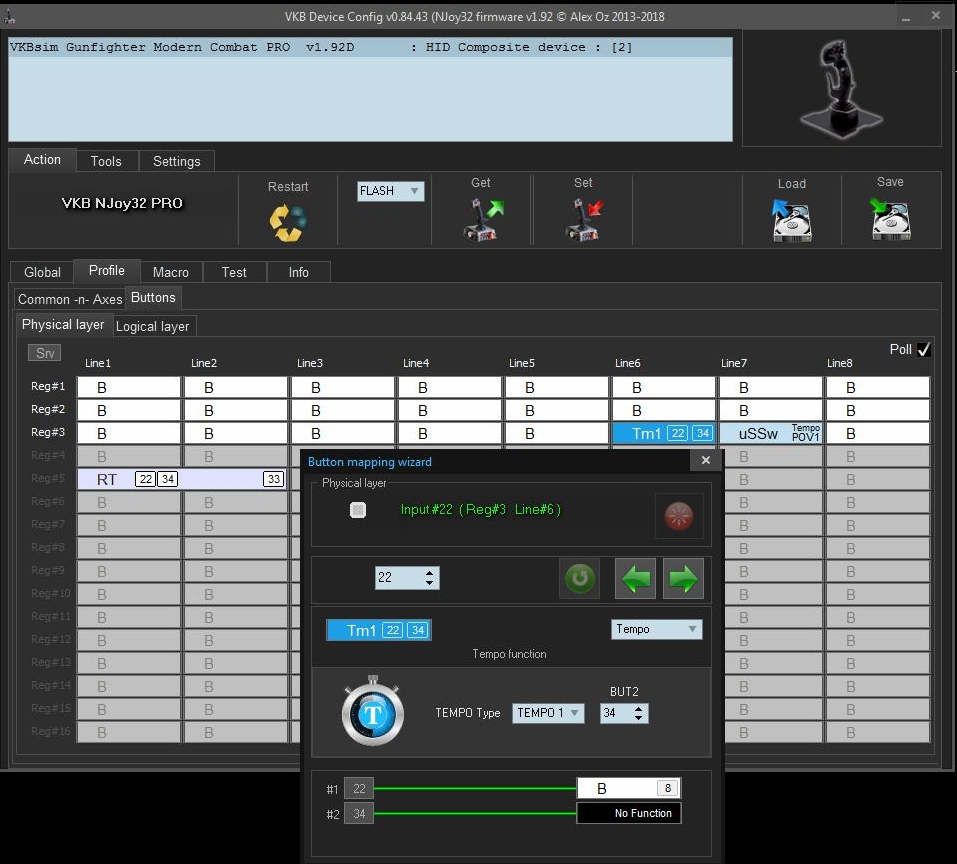Switch to the Action tab
957x864 pixels.
[x=42, y=159]
